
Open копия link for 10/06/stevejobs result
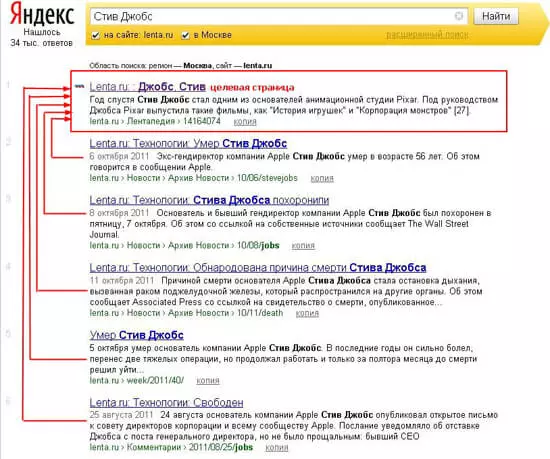(322, 178)
